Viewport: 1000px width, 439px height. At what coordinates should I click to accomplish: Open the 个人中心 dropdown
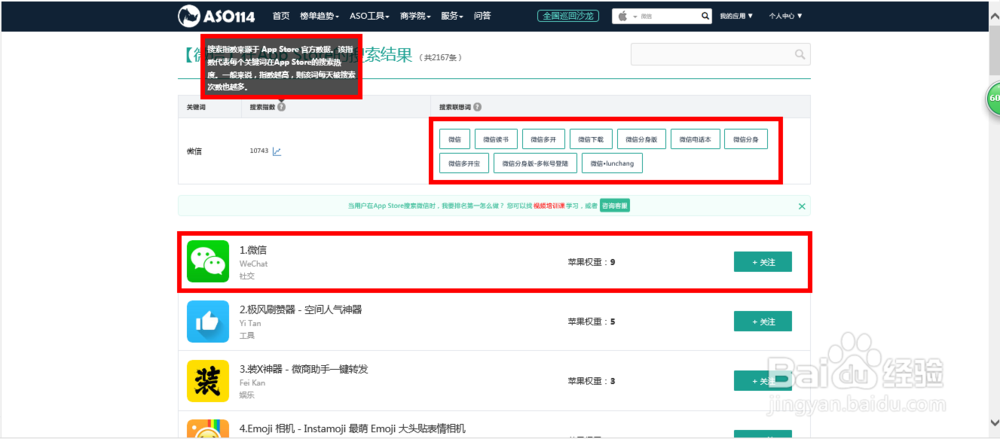pos(786,16)
